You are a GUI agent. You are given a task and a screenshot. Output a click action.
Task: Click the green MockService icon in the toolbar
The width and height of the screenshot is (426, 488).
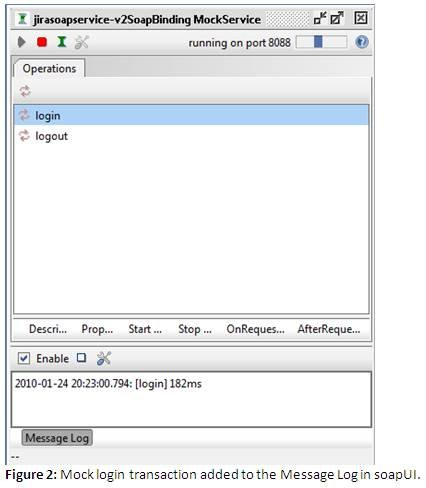point(62,42)
